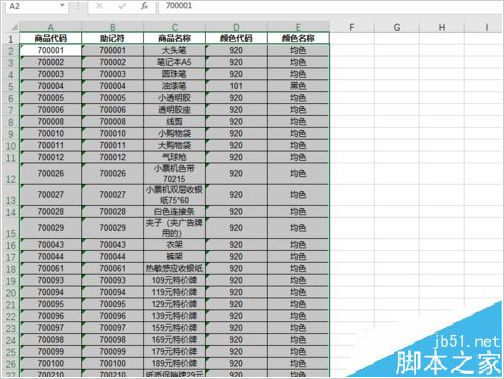Select column C header

click(x=174, y=27)
